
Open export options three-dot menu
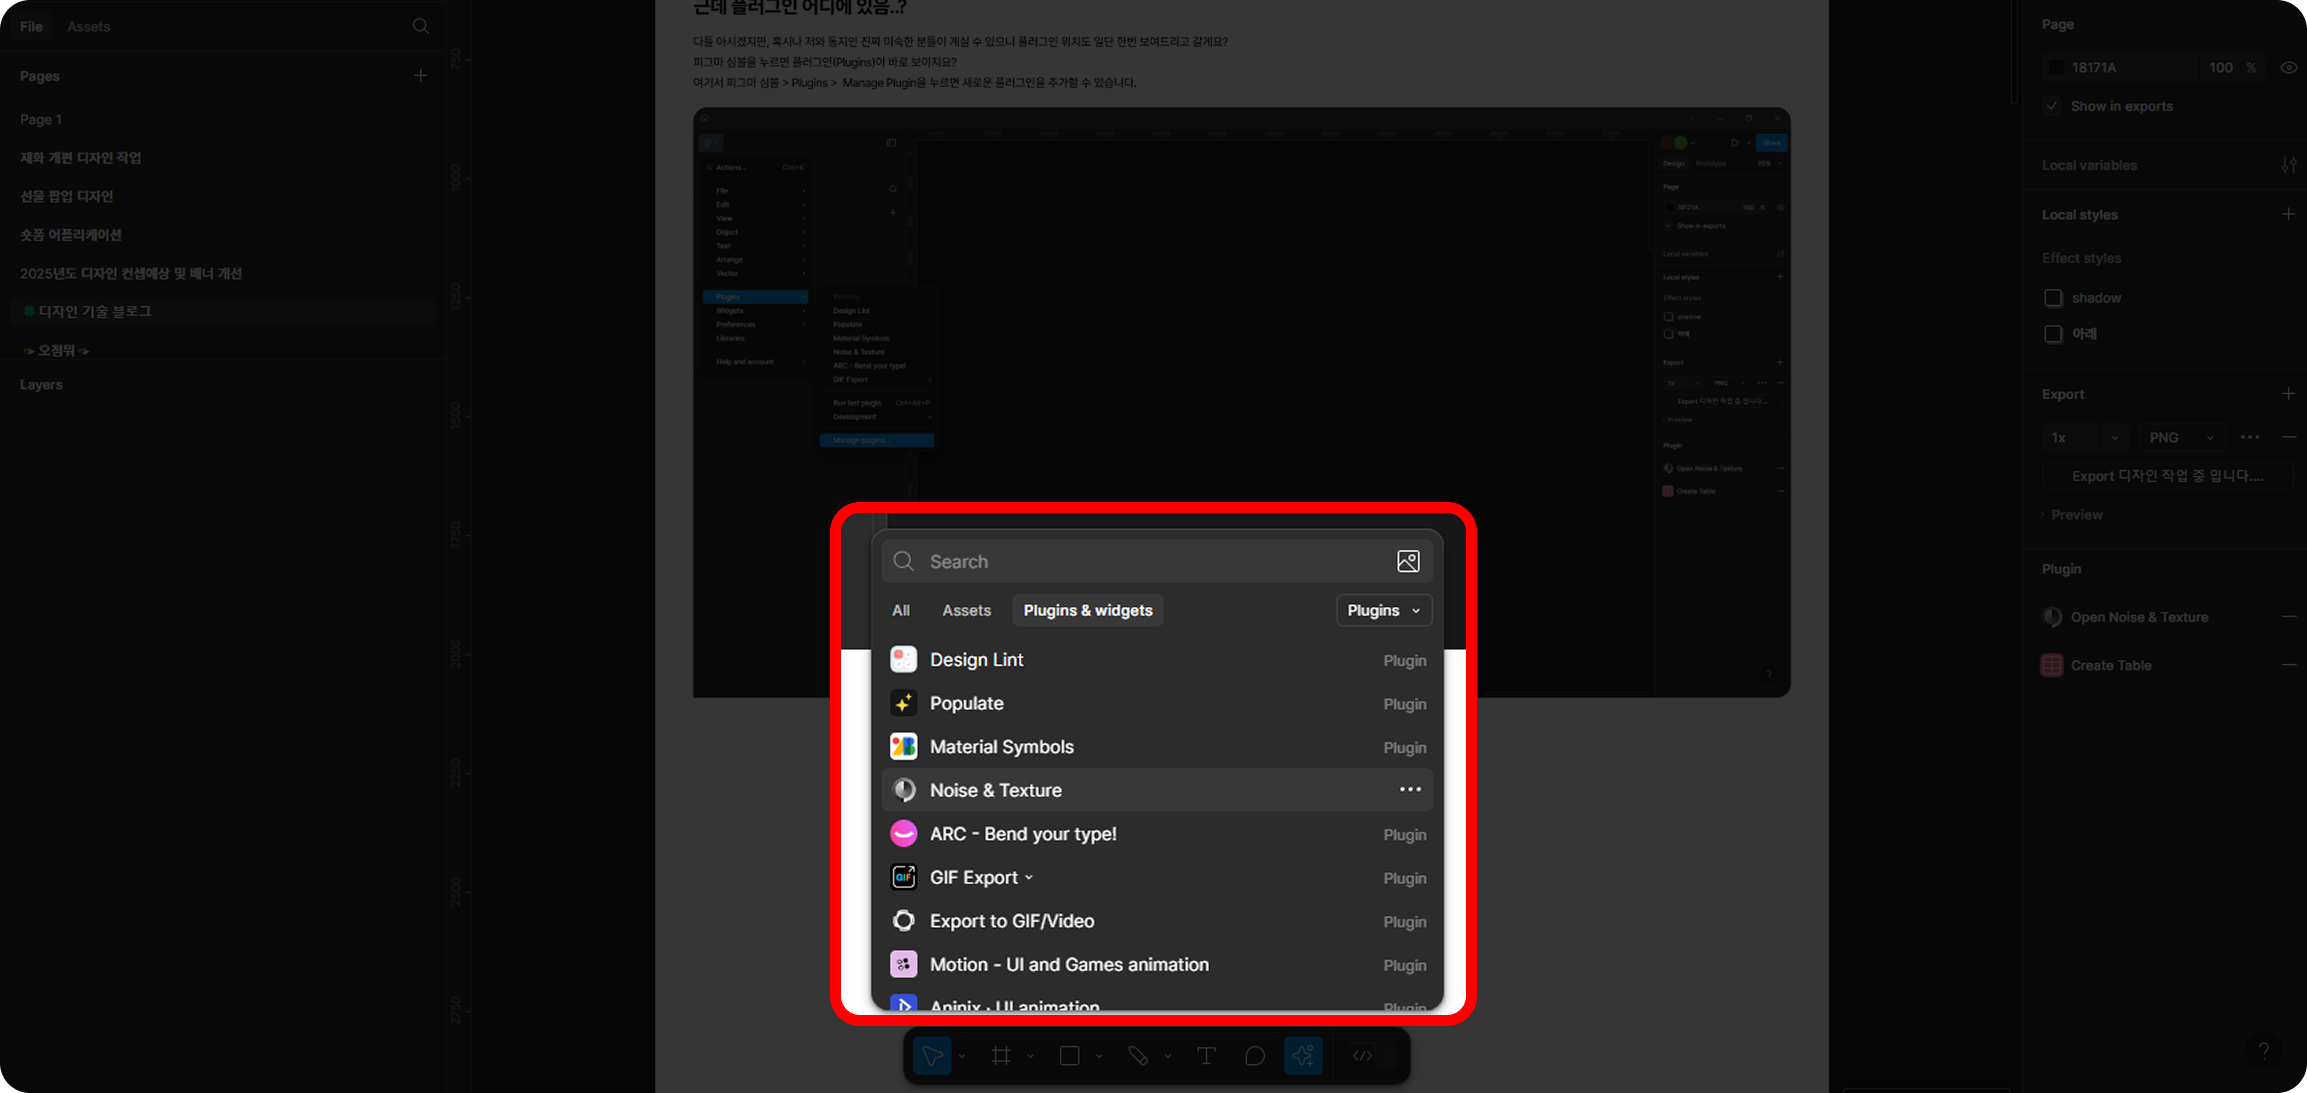point(2250,437)
